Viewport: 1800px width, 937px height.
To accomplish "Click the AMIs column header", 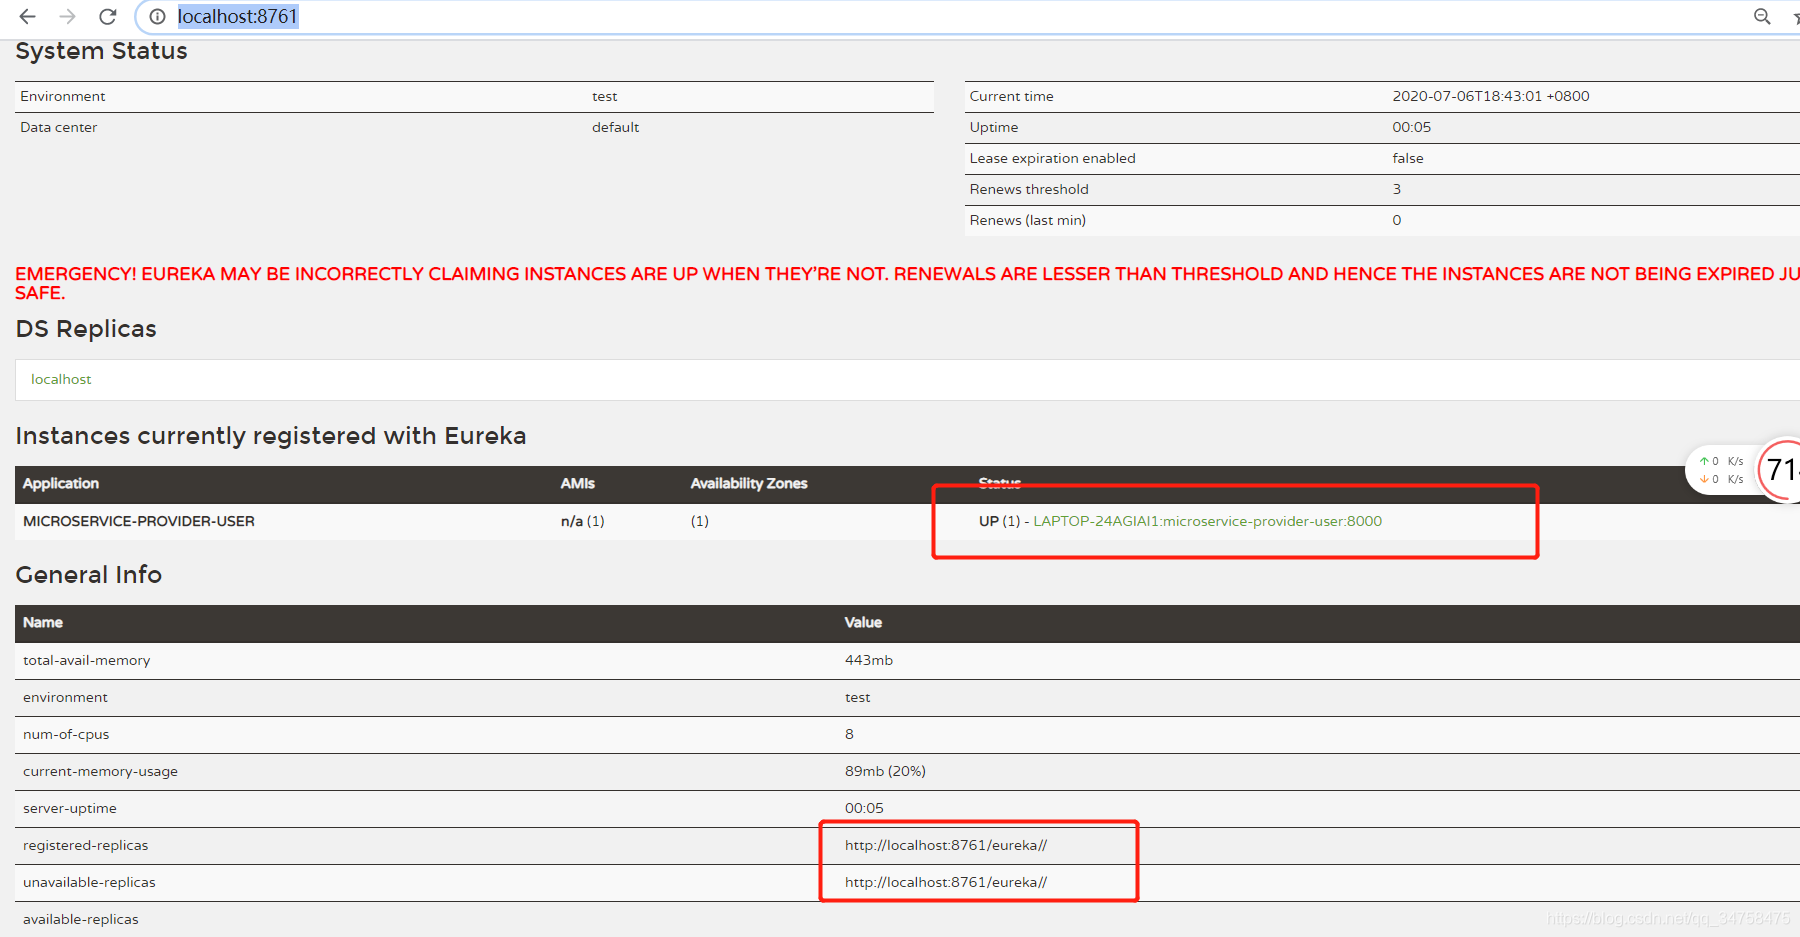I will [x=577, y=483].
